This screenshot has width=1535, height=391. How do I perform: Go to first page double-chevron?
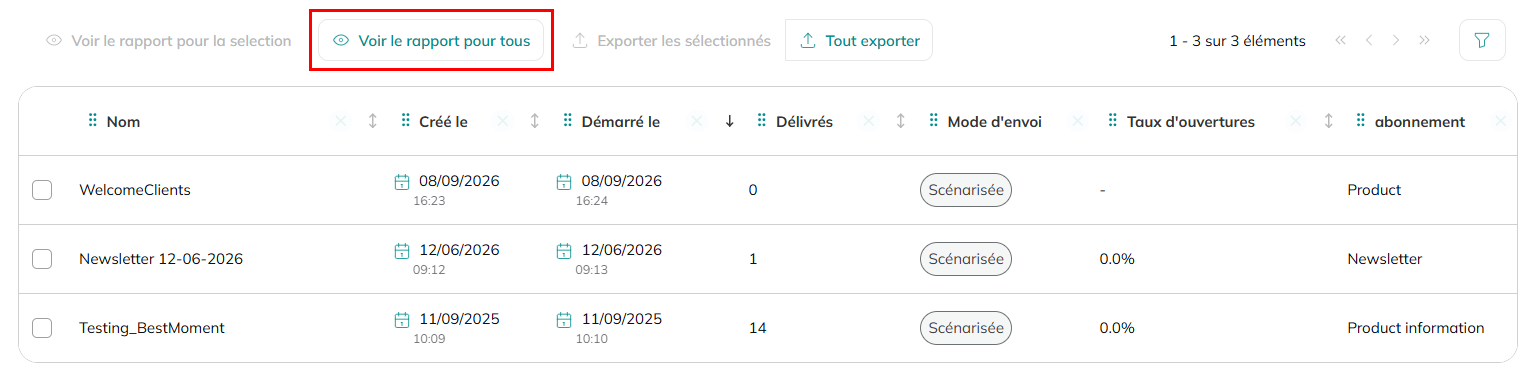1341,41
